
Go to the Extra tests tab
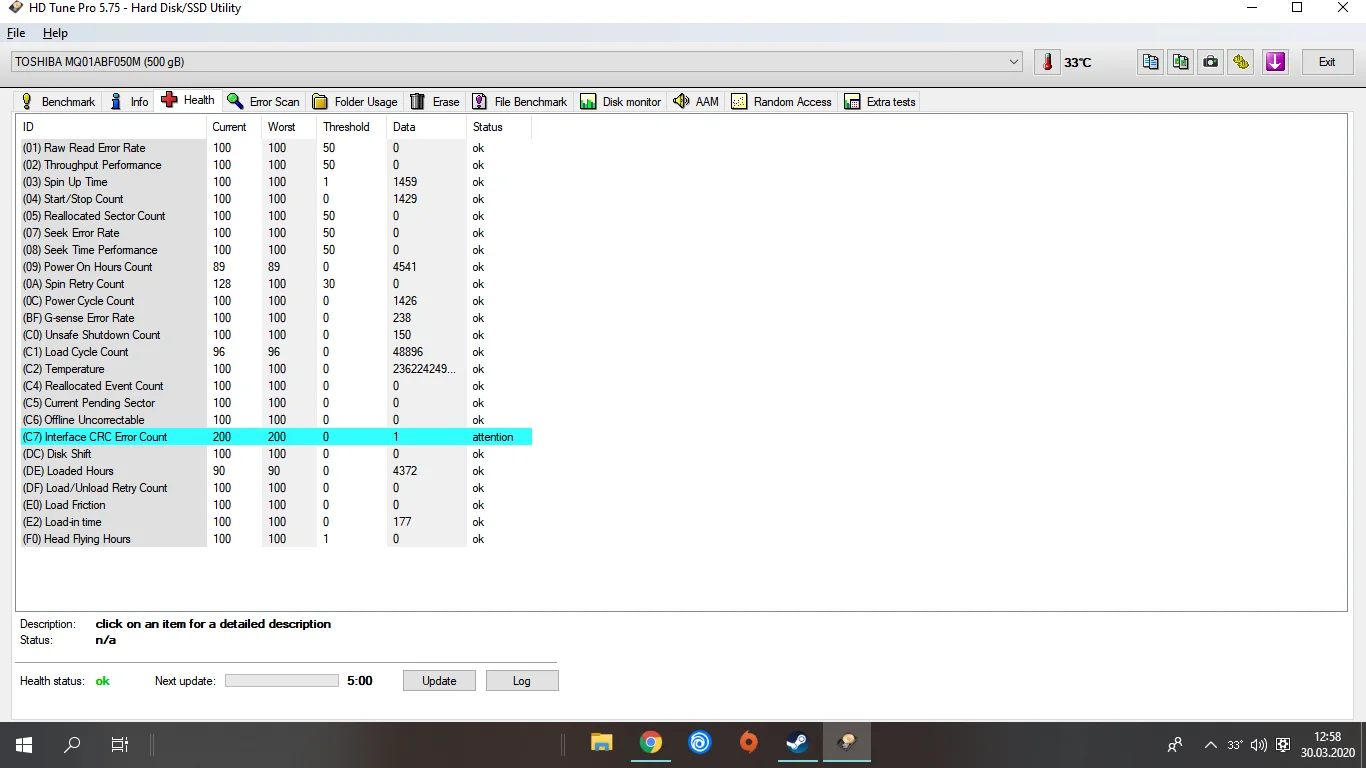pyautogui.click(x=880, y=101)
